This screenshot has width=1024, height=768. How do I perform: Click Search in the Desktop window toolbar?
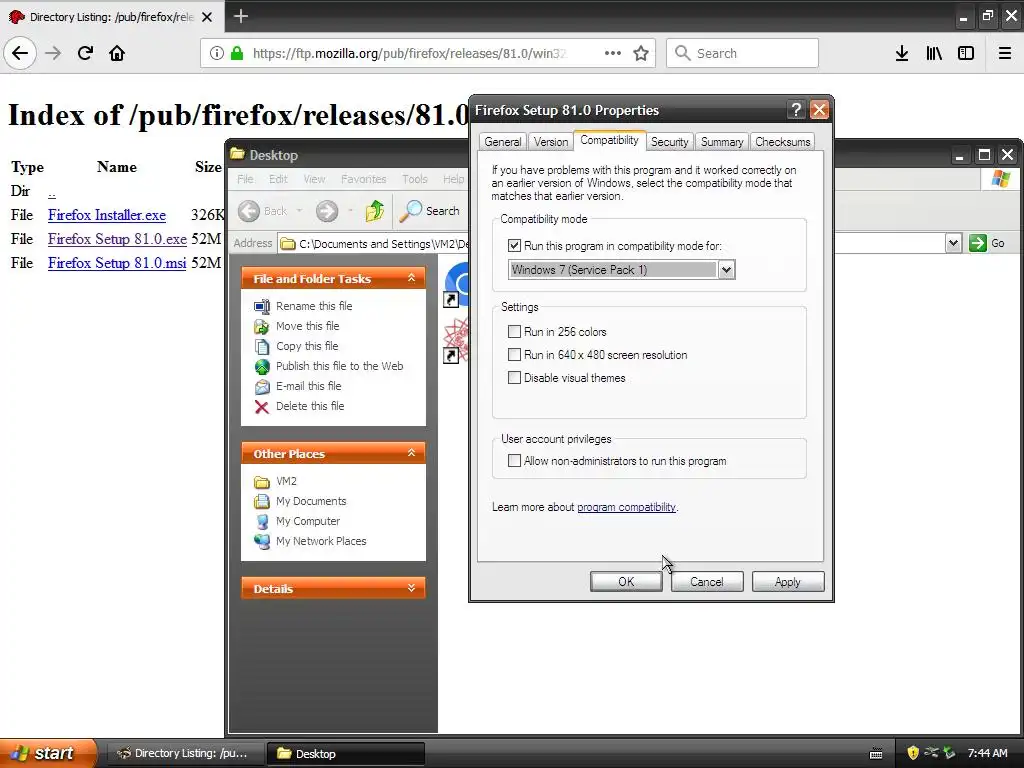point(429,210)
